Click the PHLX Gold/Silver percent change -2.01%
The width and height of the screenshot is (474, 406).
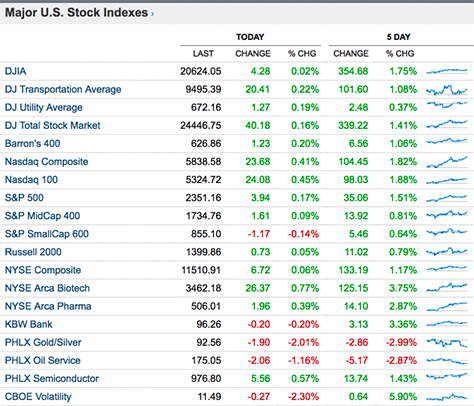pos(303,342)
